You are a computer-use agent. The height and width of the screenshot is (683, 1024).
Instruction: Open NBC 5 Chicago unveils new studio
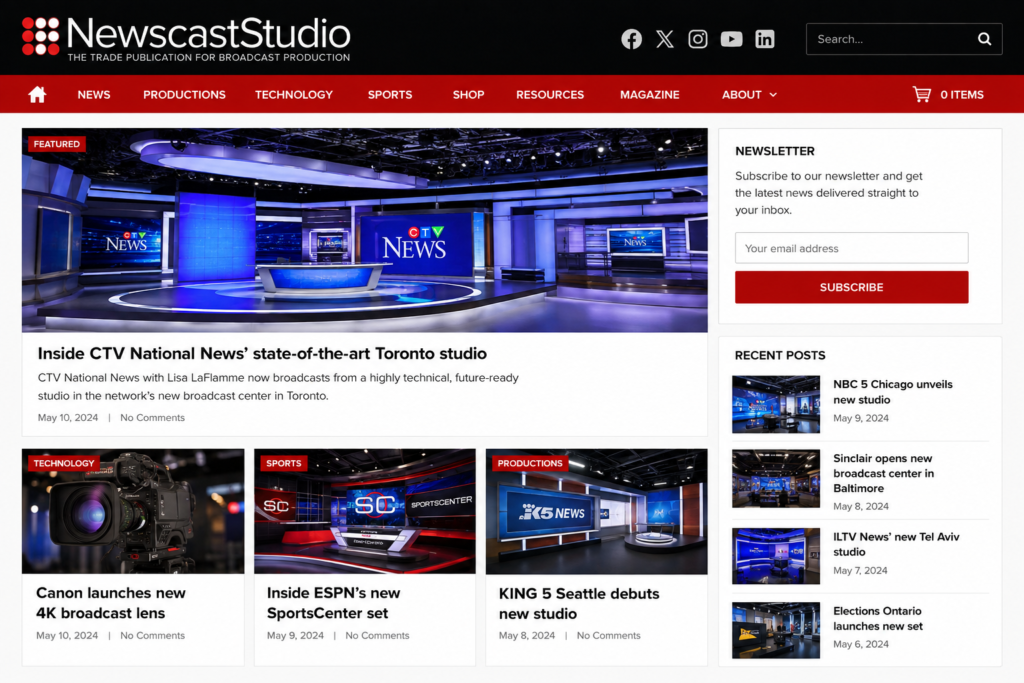pos(893,392)
